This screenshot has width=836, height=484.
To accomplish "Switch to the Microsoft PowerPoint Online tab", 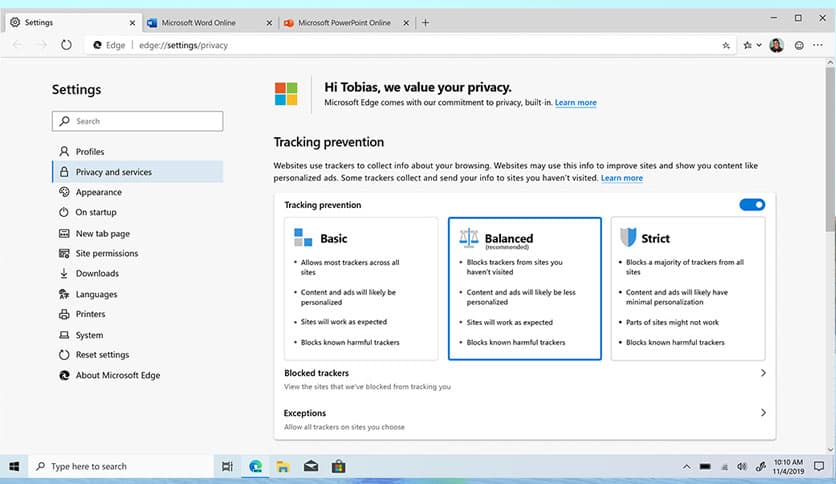I will [x=340, y=22].
